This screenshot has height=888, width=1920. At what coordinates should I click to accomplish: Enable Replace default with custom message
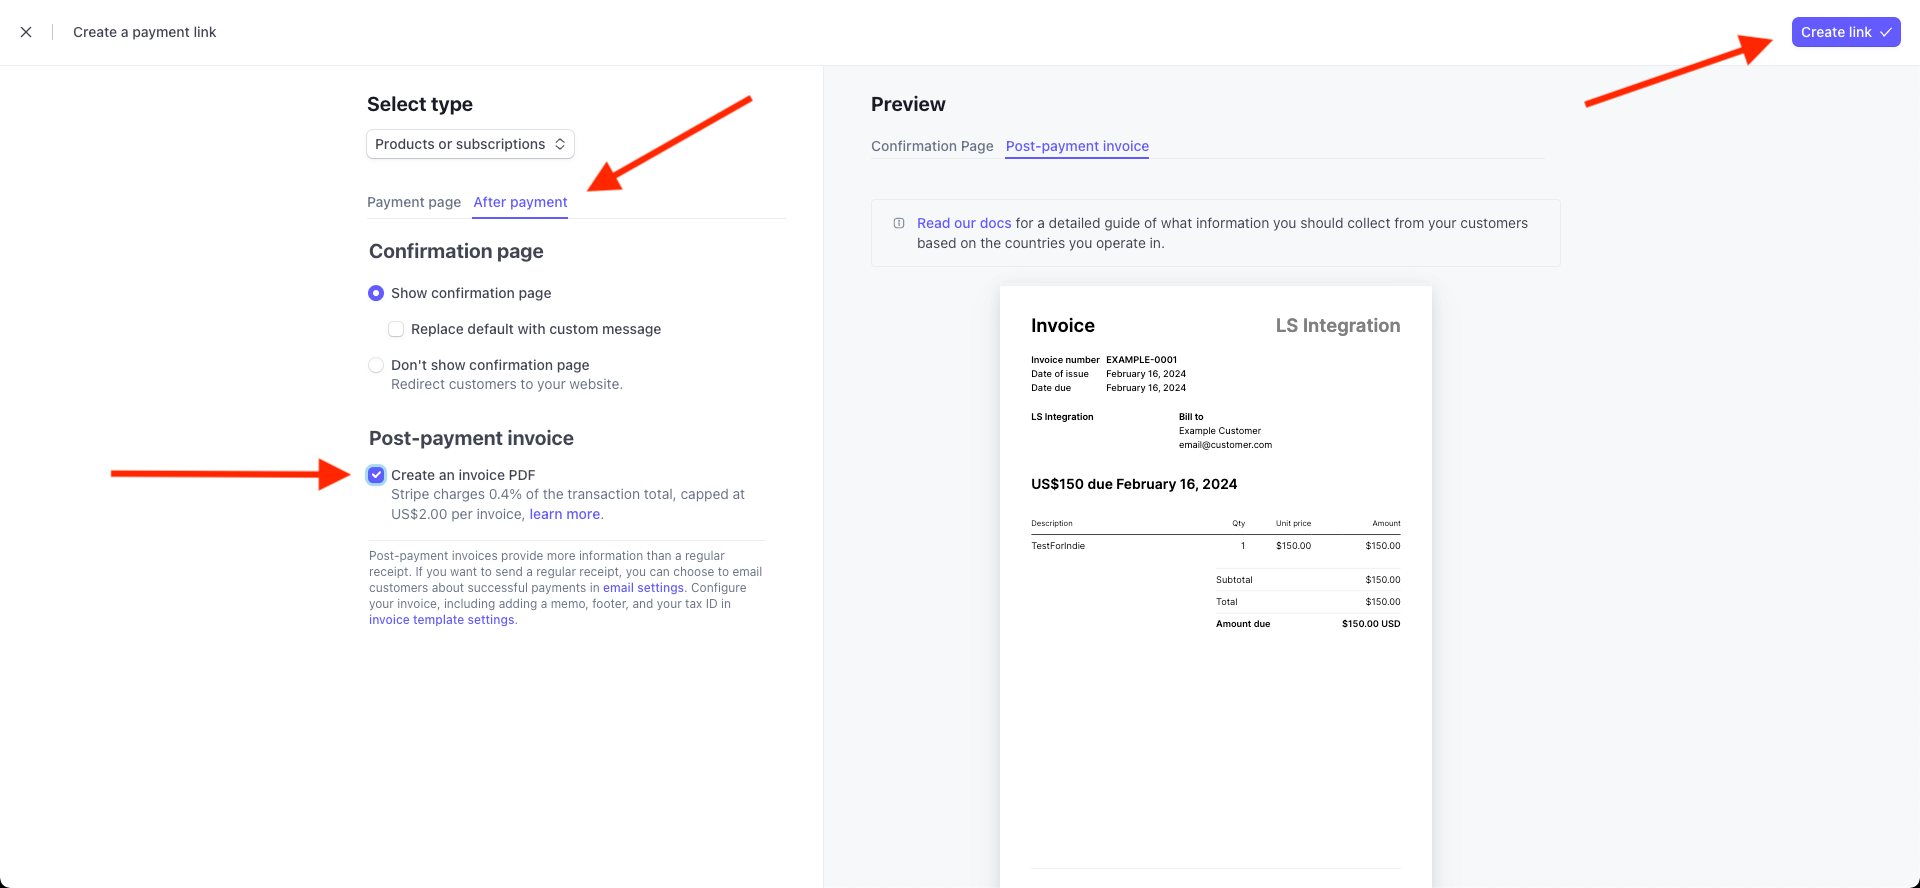click(x=396, y=329)
